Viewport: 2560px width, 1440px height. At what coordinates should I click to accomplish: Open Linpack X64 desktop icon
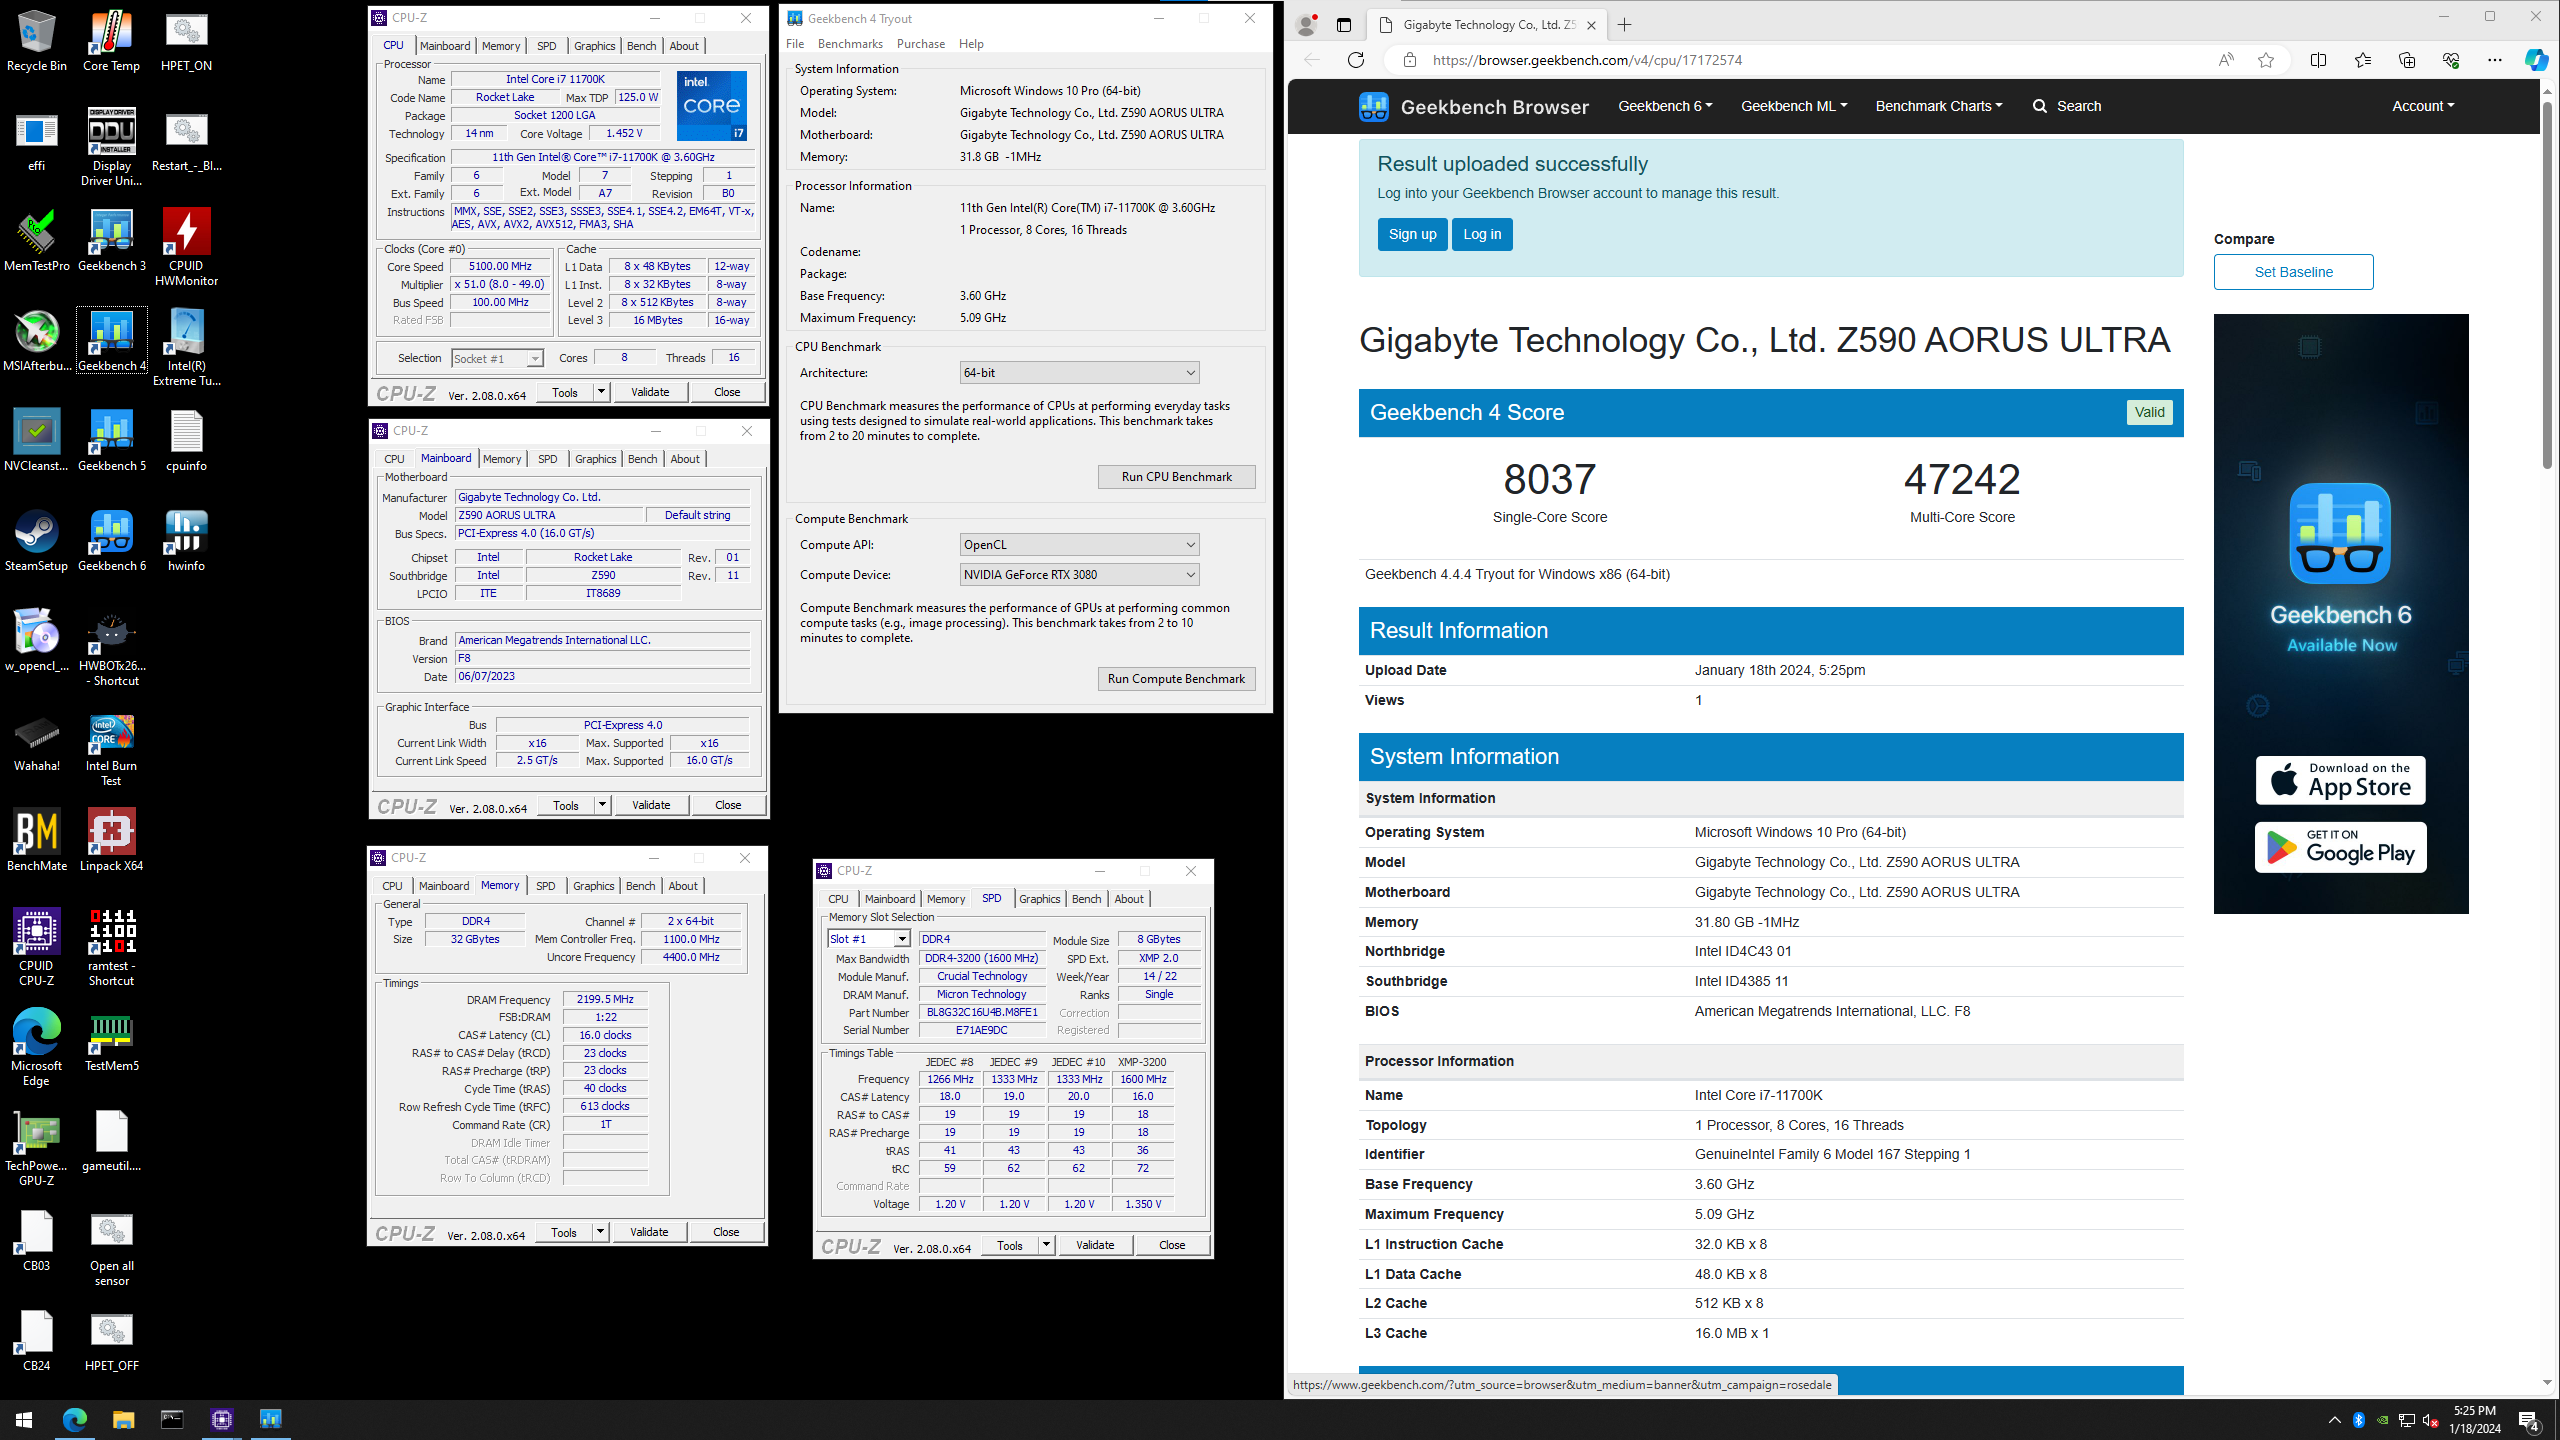click(111, 841)
